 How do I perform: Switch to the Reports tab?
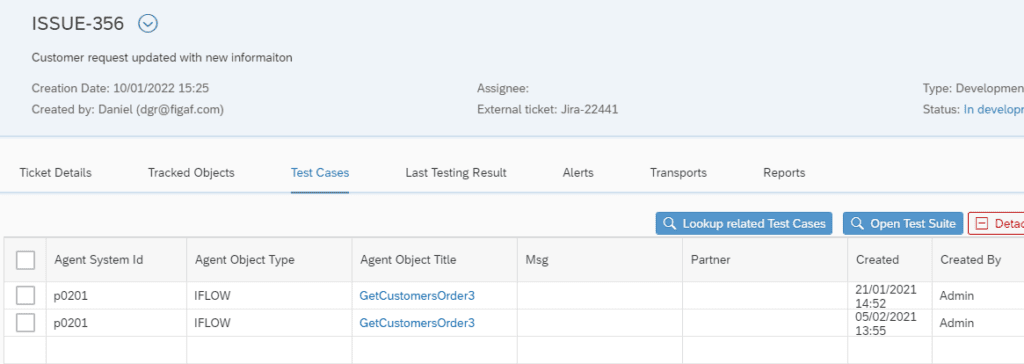pyautogui.click(x=784, y=173)
